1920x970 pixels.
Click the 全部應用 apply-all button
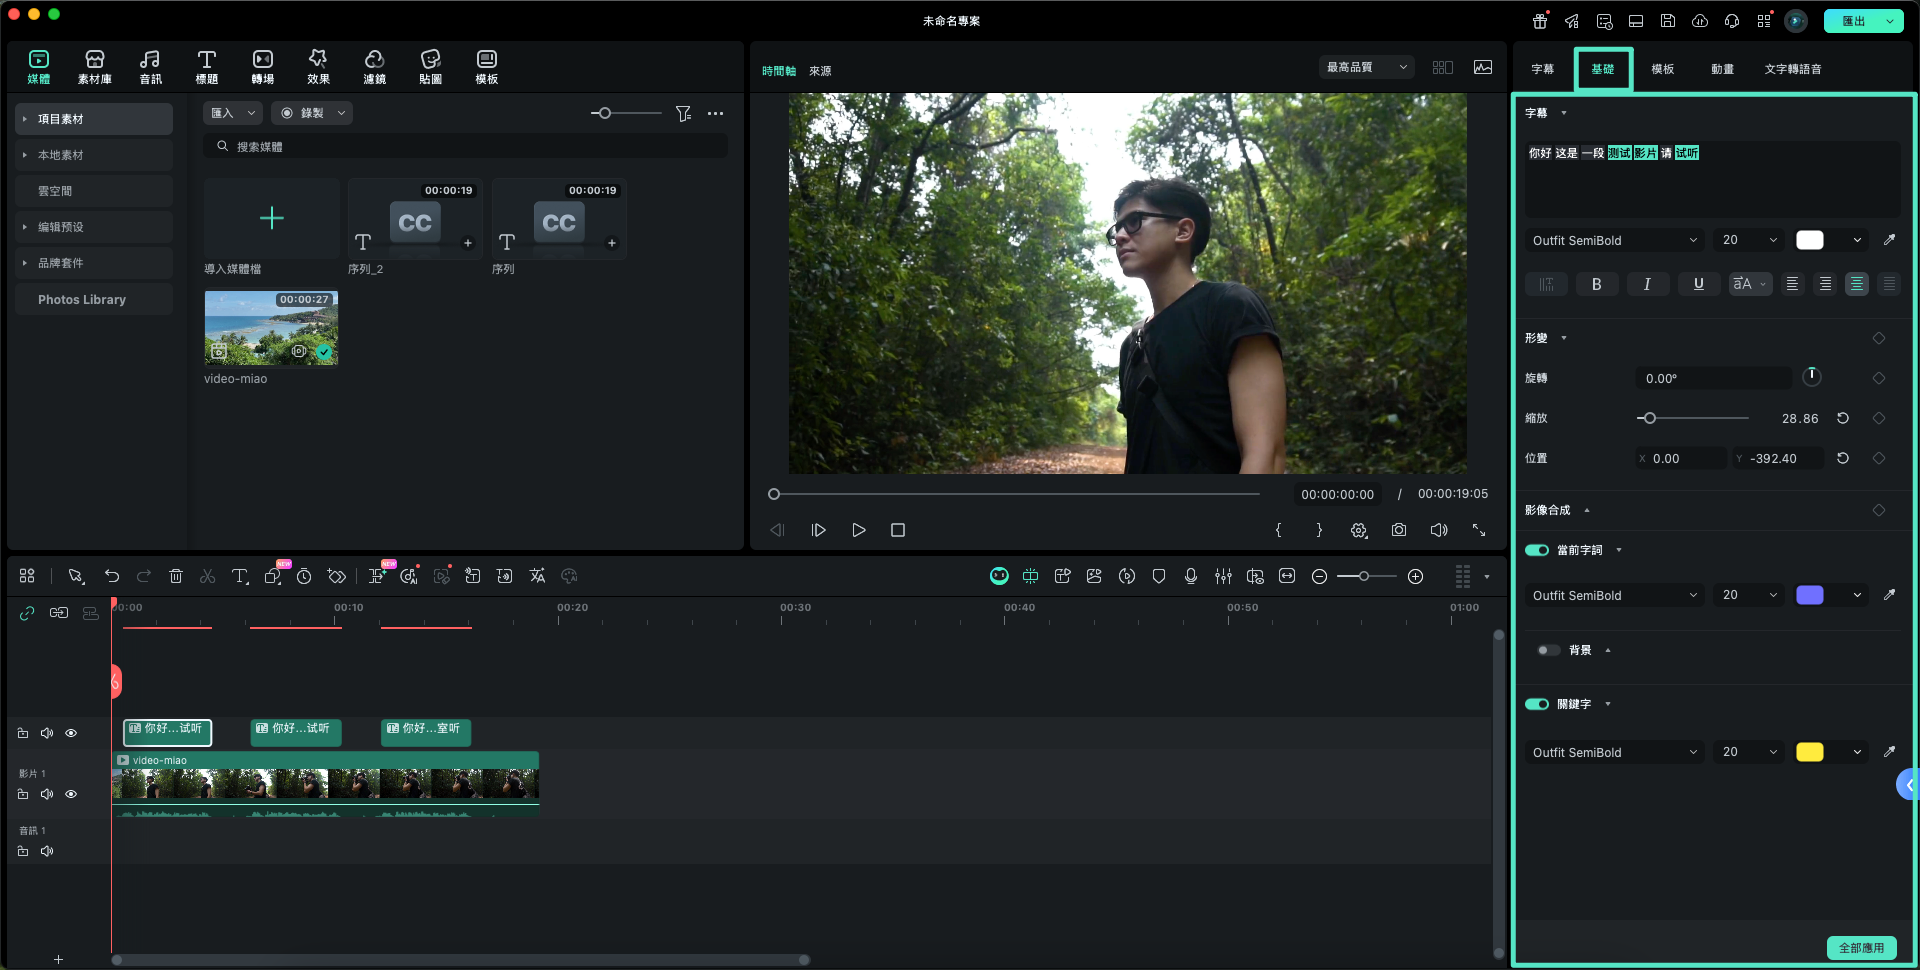pyautogui.click(x=1861, y=947)
